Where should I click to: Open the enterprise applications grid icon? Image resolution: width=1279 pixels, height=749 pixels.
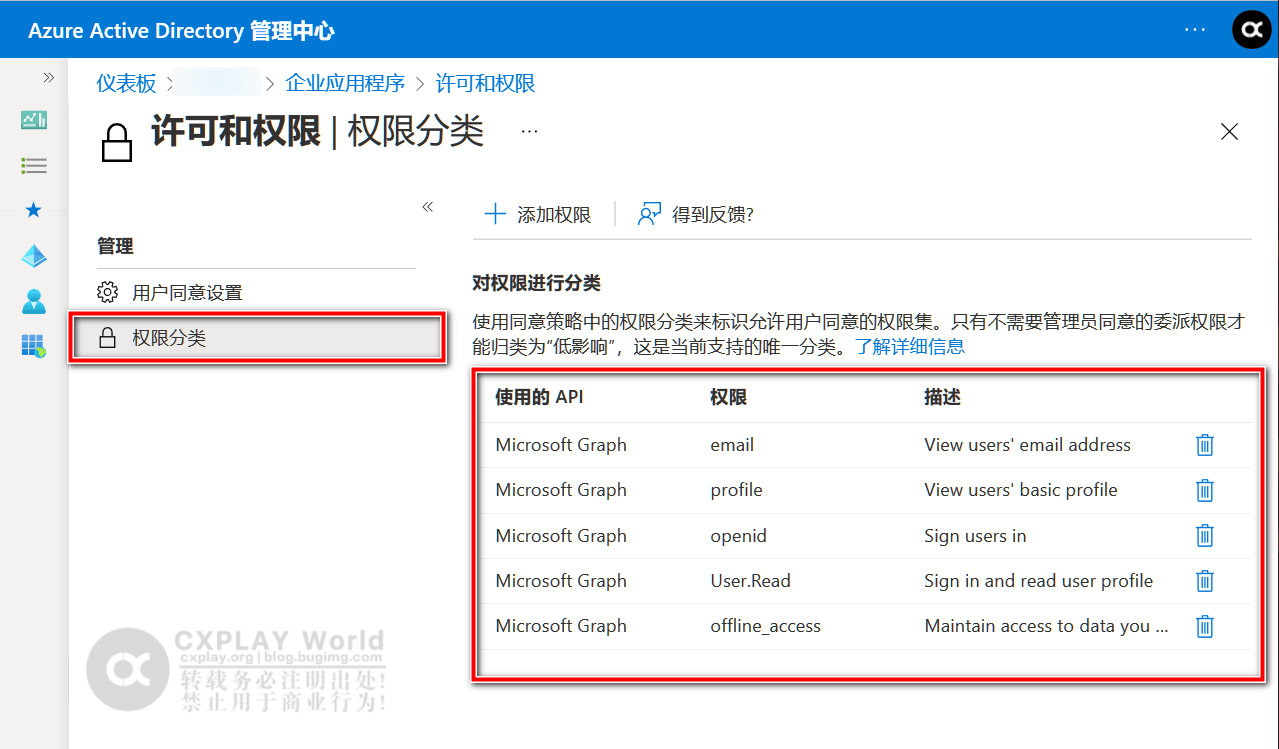point(34,346)
